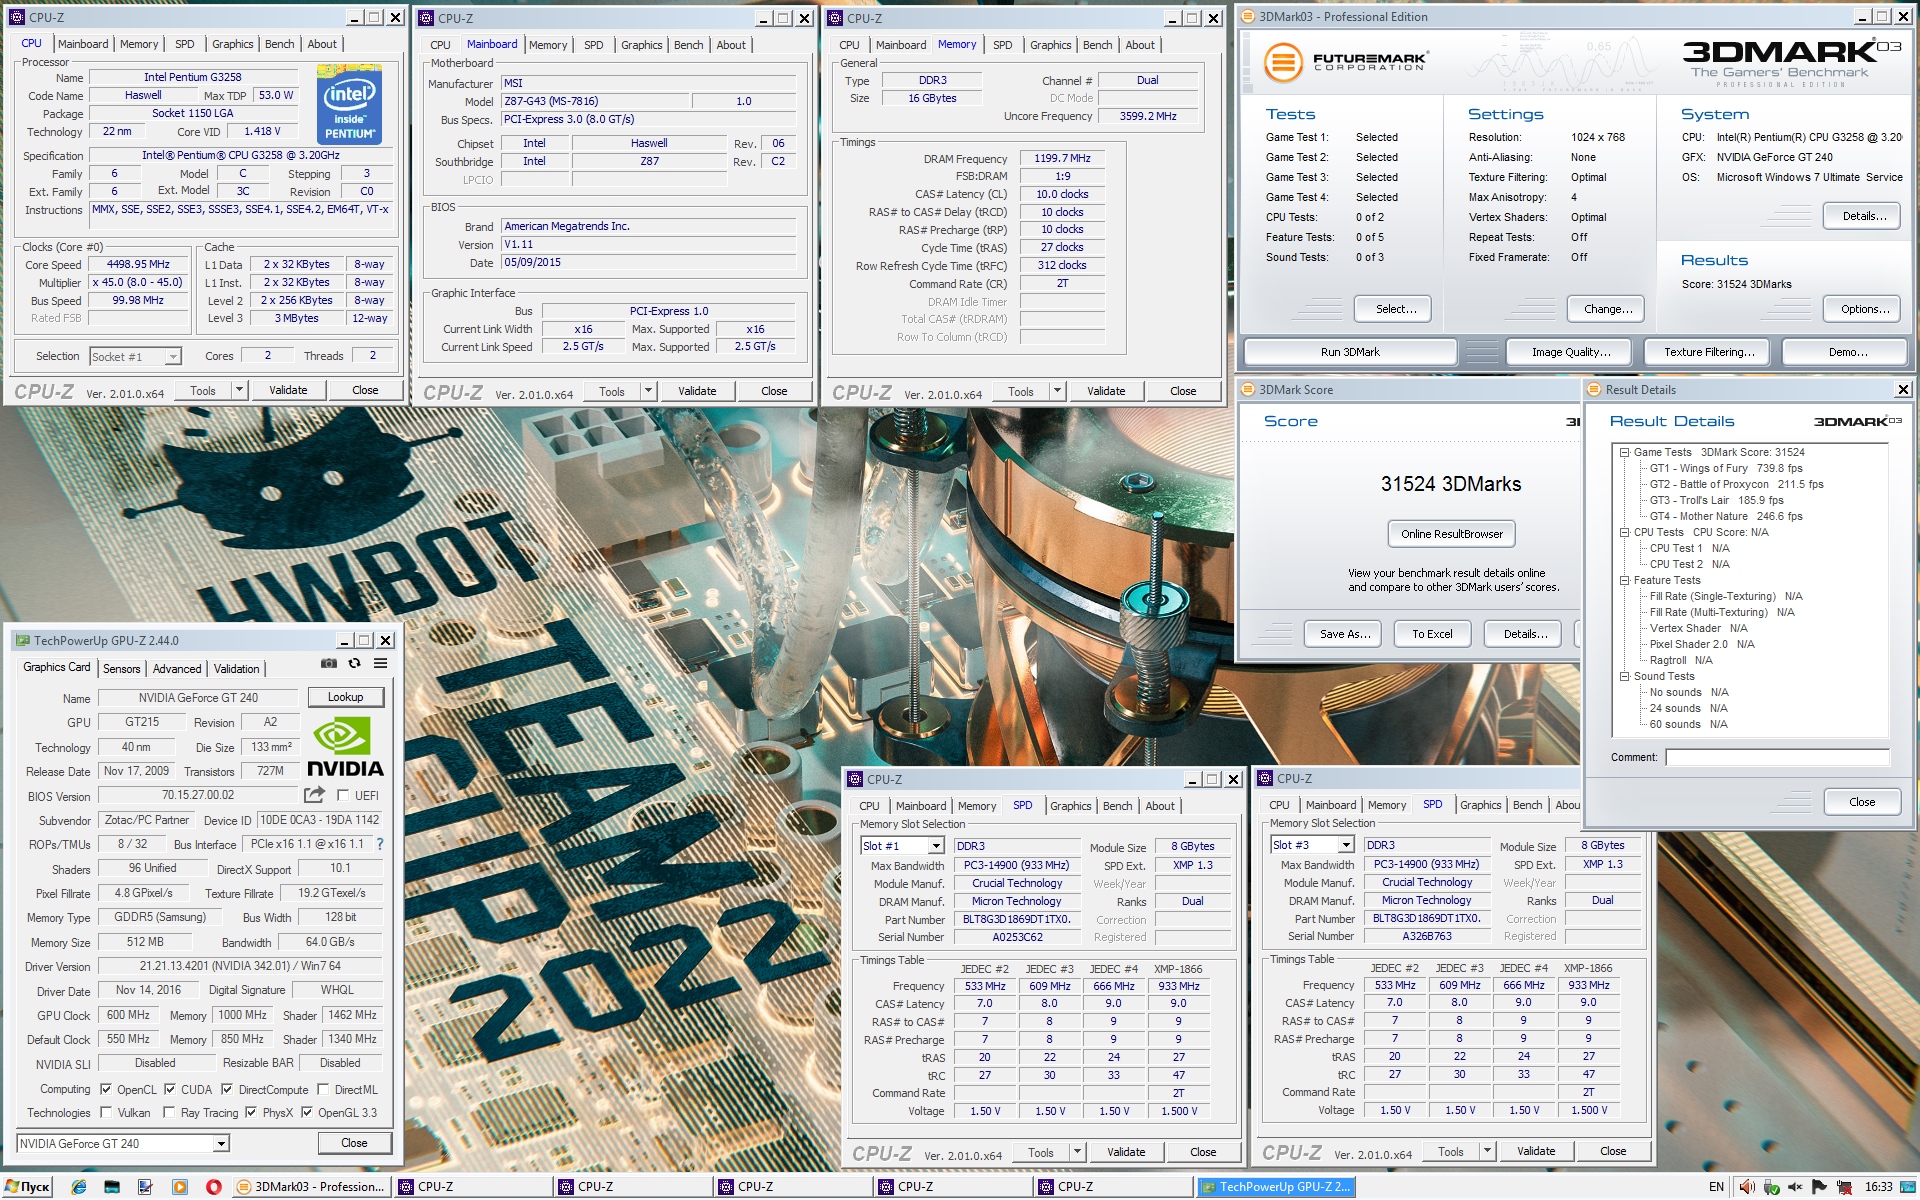1920x1200 pixels.
Task: Launch Internet Explorer from the taskbar
Action: pos(79,1187)
